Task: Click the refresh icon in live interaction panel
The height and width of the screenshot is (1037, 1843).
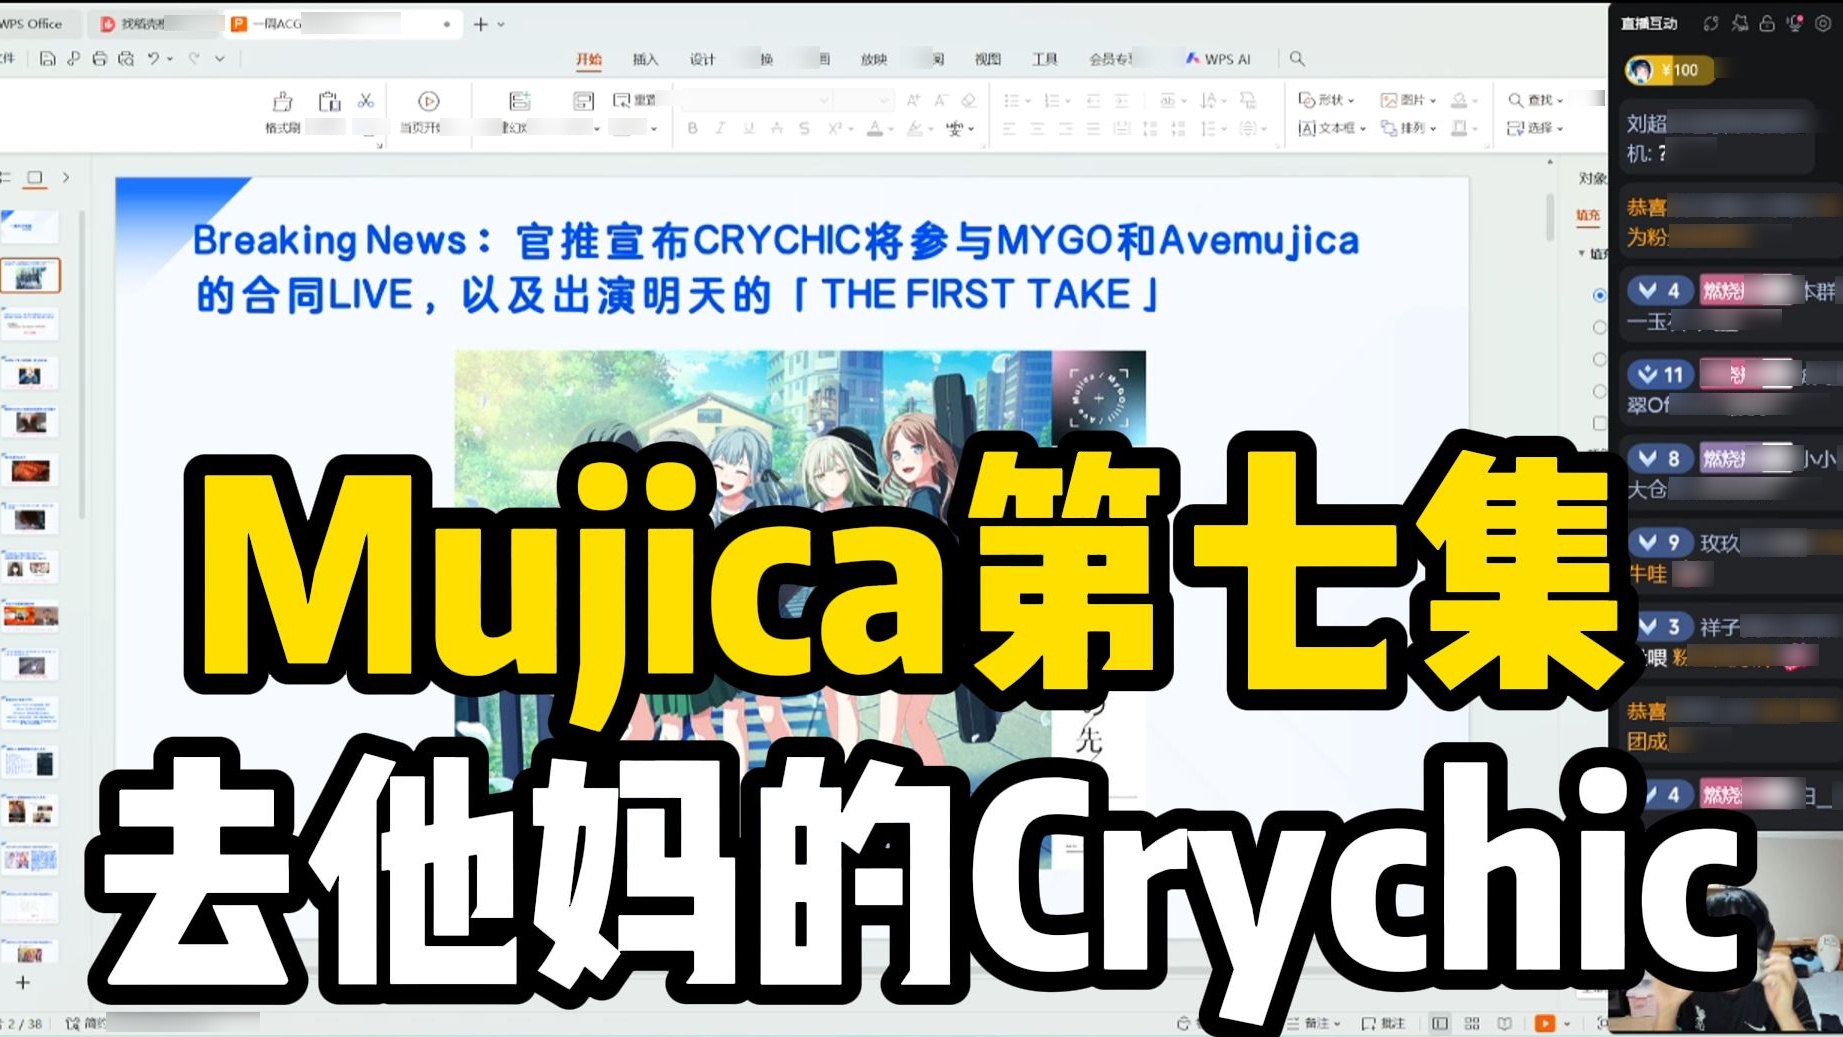Action: pos(1711,23)
